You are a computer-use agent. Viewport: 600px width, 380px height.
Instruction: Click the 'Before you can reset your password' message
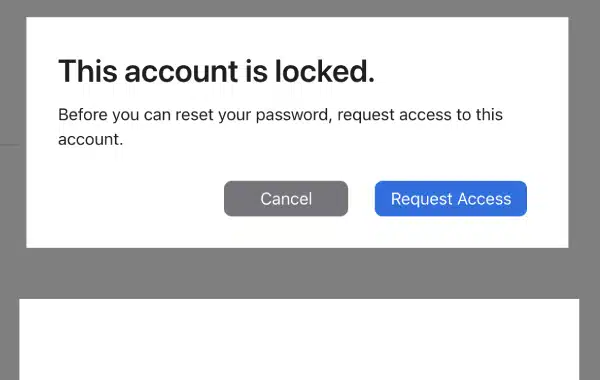[280, 127]
